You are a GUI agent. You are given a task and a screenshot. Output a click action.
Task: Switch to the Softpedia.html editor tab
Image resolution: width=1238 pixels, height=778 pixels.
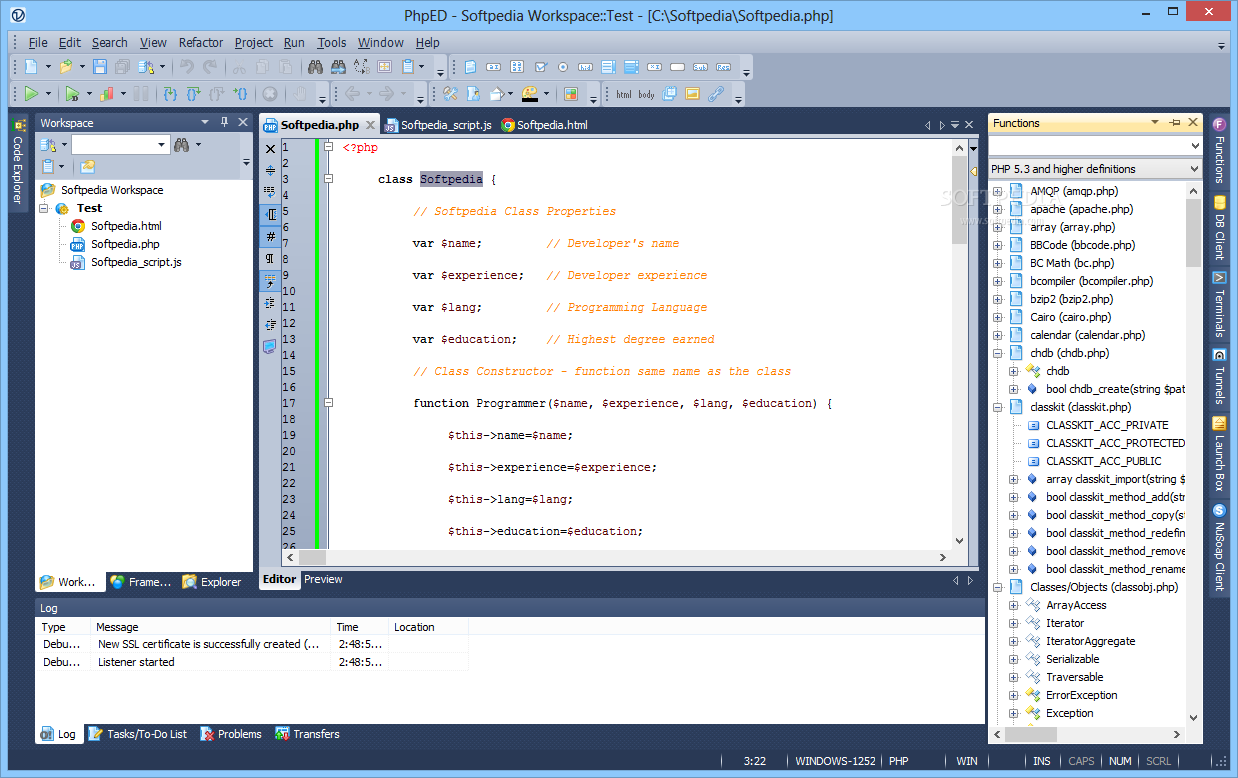pos(544,125)
